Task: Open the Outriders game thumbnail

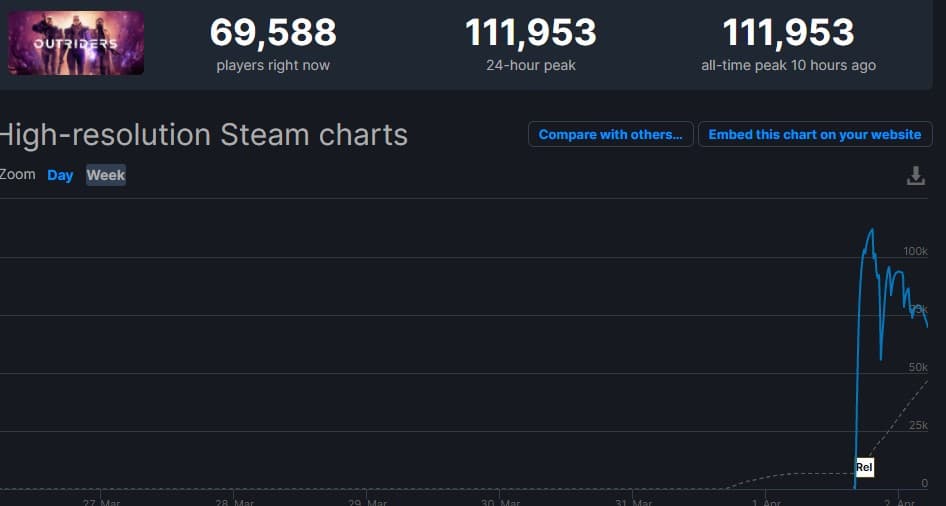Action: click(76, 43)
